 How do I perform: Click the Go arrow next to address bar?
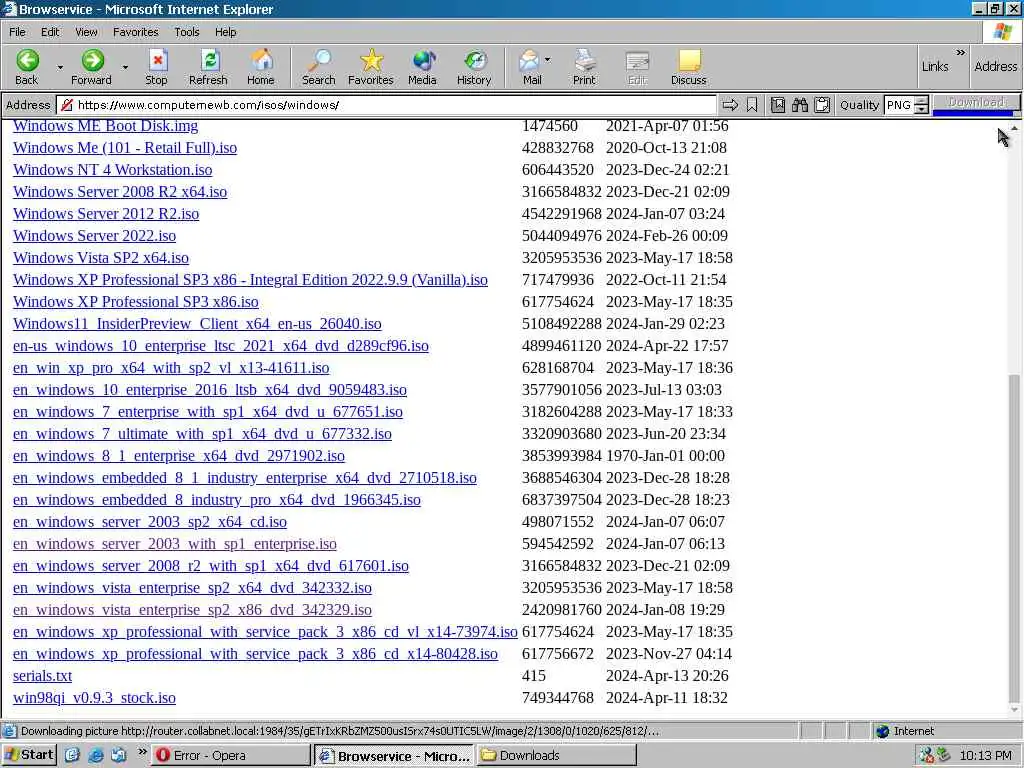click(x=730, y=104)
